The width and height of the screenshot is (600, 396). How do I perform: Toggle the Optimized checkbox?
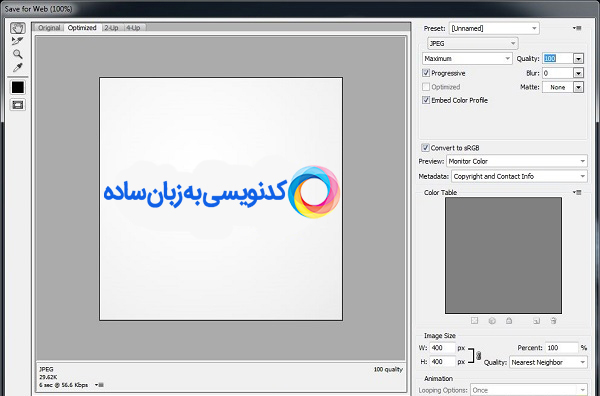coord(426,87)
